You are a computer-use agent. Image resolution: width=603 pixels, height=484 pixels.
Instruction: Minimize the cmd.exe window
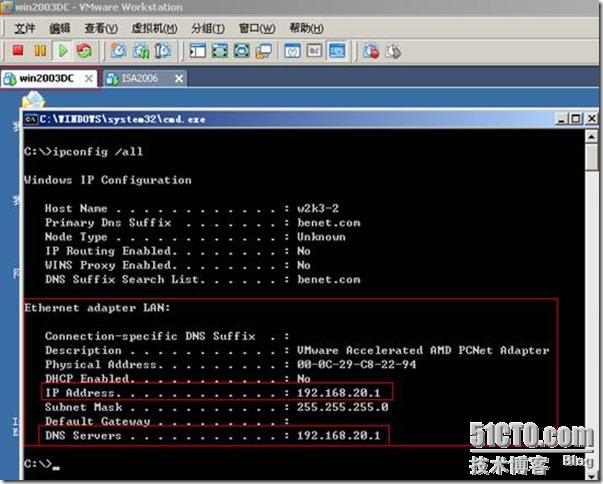pyautogui.click(x=562, y=119)
